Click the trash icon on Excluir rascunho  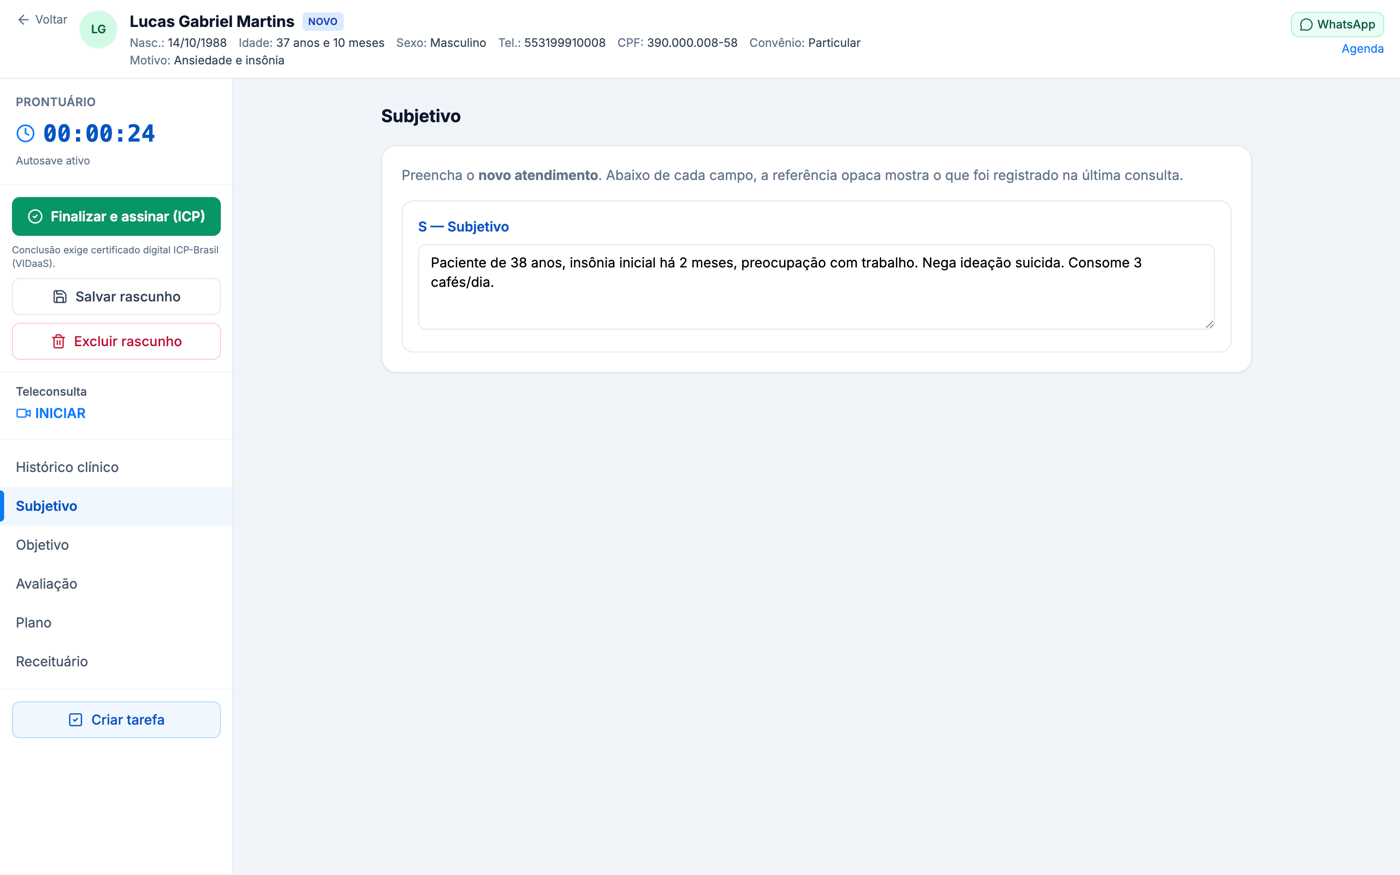(x=58, y=341)
